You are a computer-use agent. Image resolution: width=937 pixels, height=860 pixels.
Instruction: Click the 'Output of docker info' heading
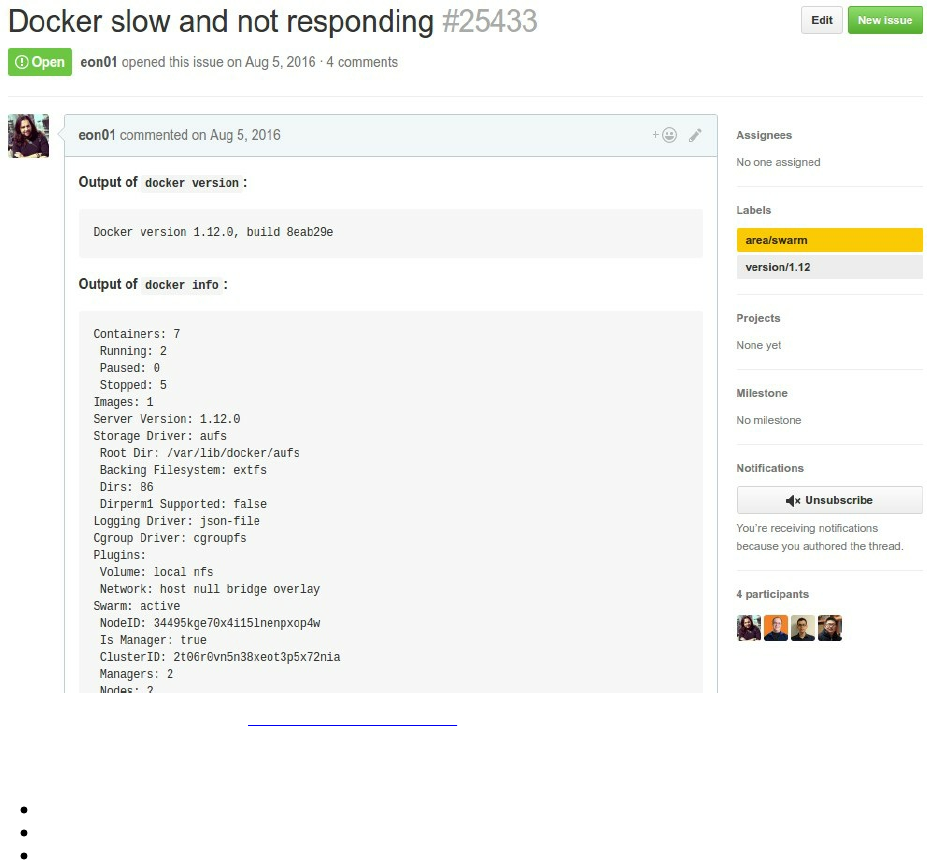(153, 284)
